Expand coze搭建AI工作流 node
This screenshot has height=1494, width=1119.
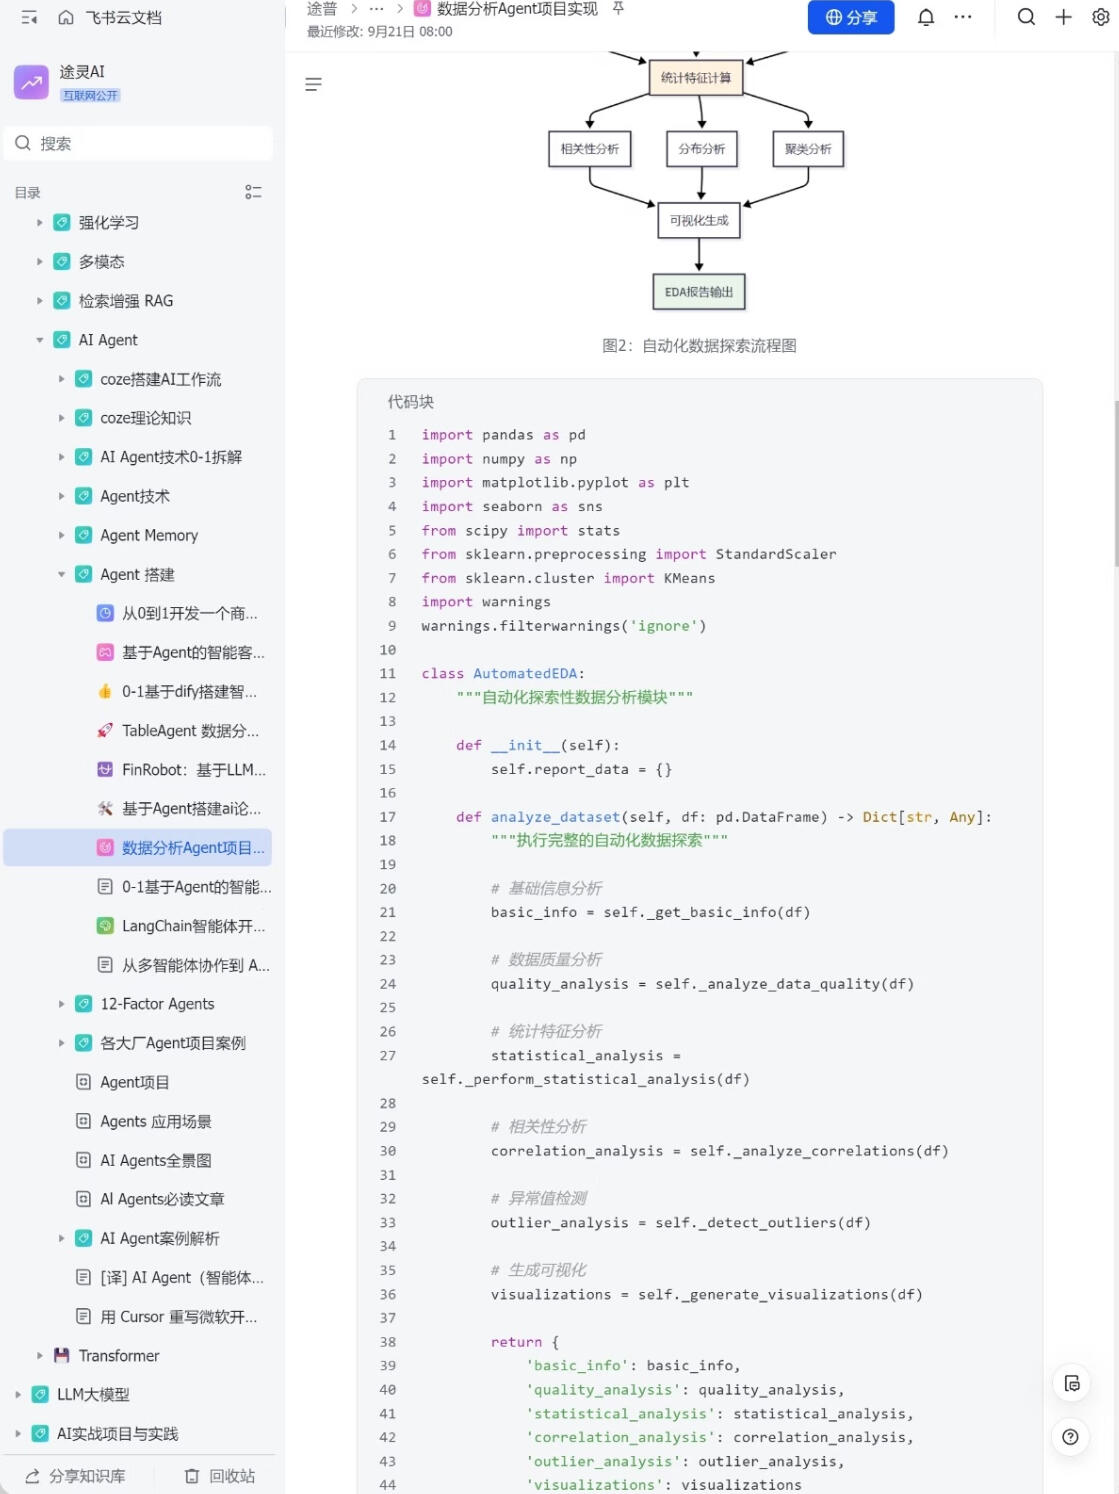(61, 379)
